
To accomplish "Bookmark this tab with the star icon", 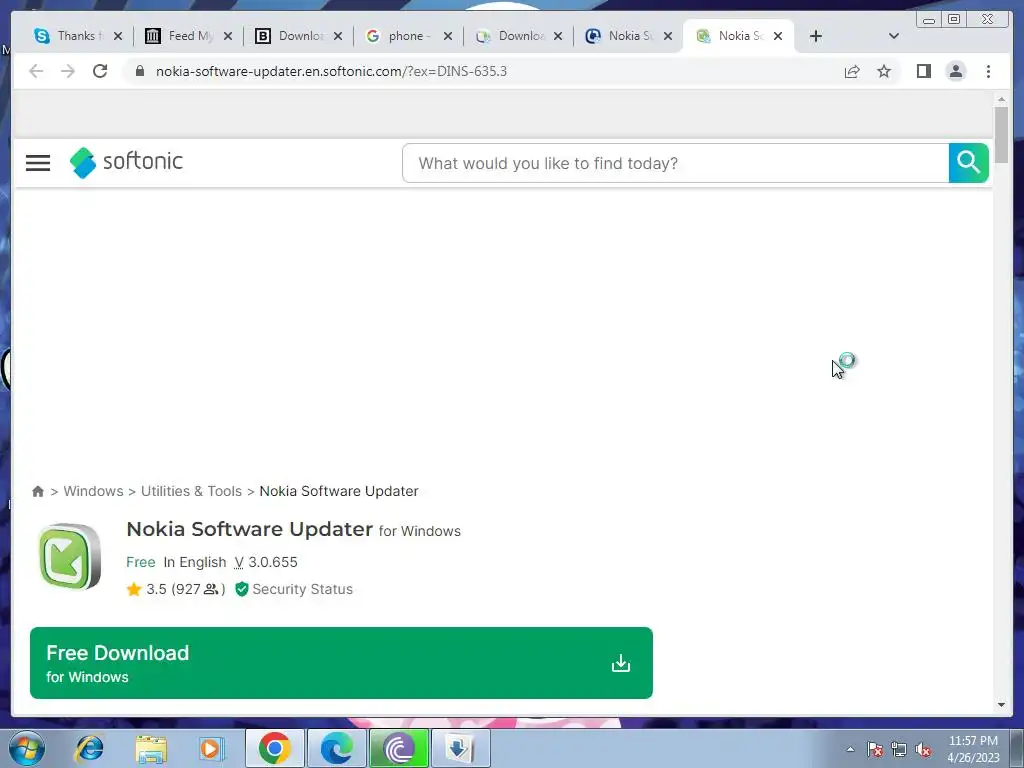I will point(884,71).
